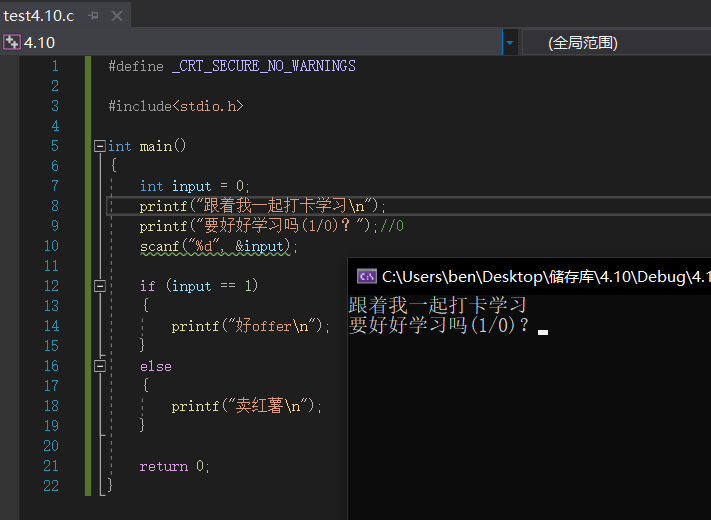Viewport: 711px width, 520px height.
Task: Click the _CRT_SECURE_NO_WARNINGS macro
Action: pyautogui.click(x=264, y=66)
